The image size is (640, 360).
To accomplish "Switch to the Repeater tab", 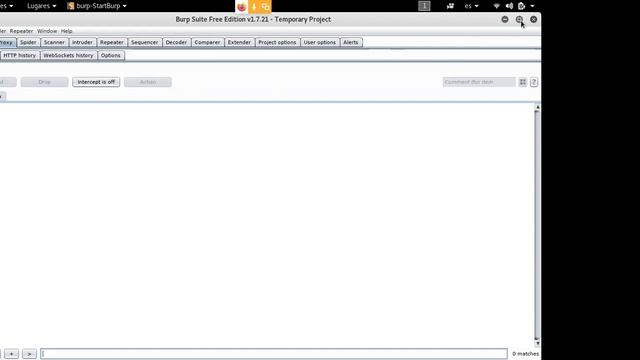I will click(x=112, y=42).
